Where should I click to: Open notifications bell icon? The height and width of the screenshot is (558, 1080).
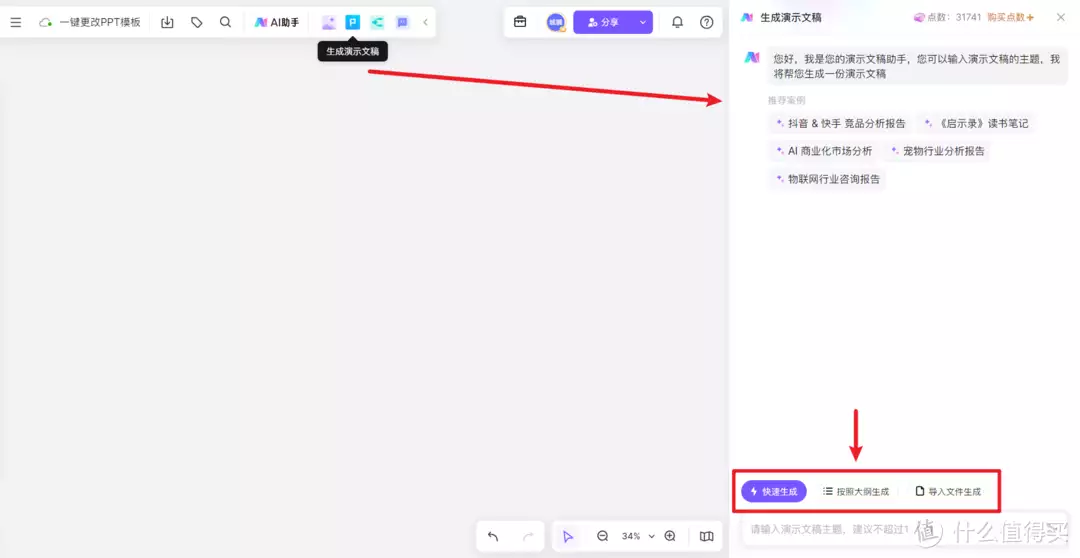pos(678,22)
